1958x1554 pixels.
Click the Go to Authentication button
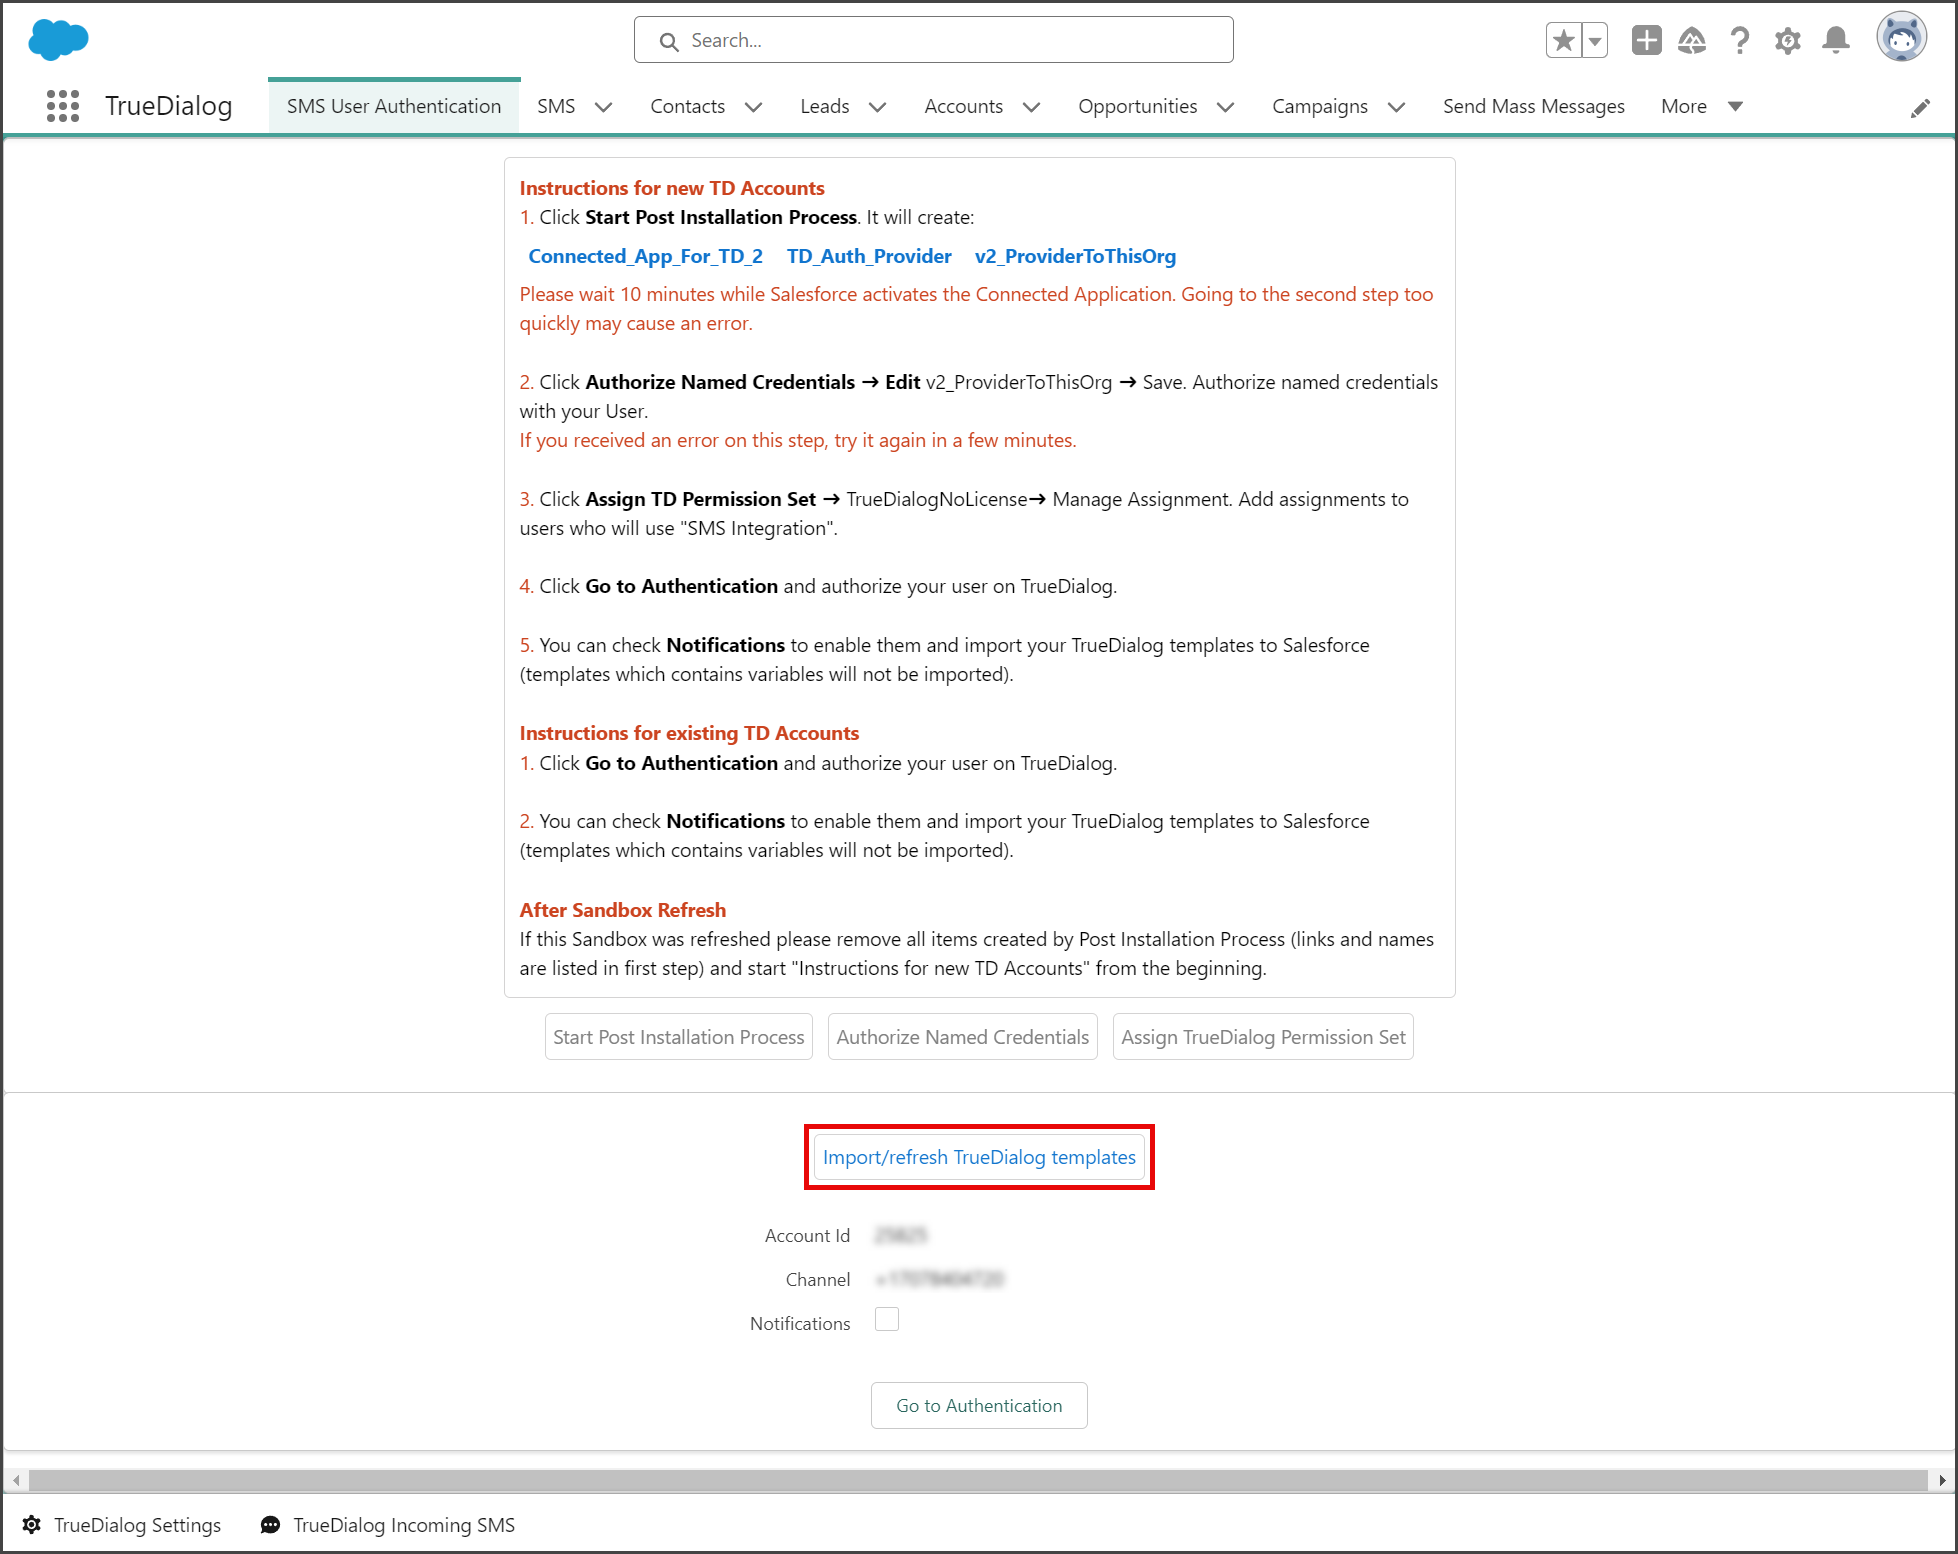tap(979, 1405)
